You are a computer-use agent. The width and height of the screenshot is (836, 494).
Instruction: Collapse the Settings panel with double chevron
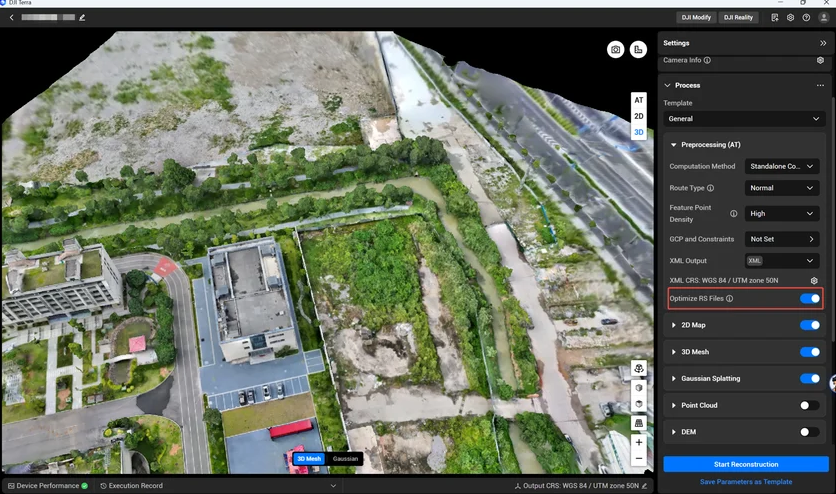(x=823, y=43)
